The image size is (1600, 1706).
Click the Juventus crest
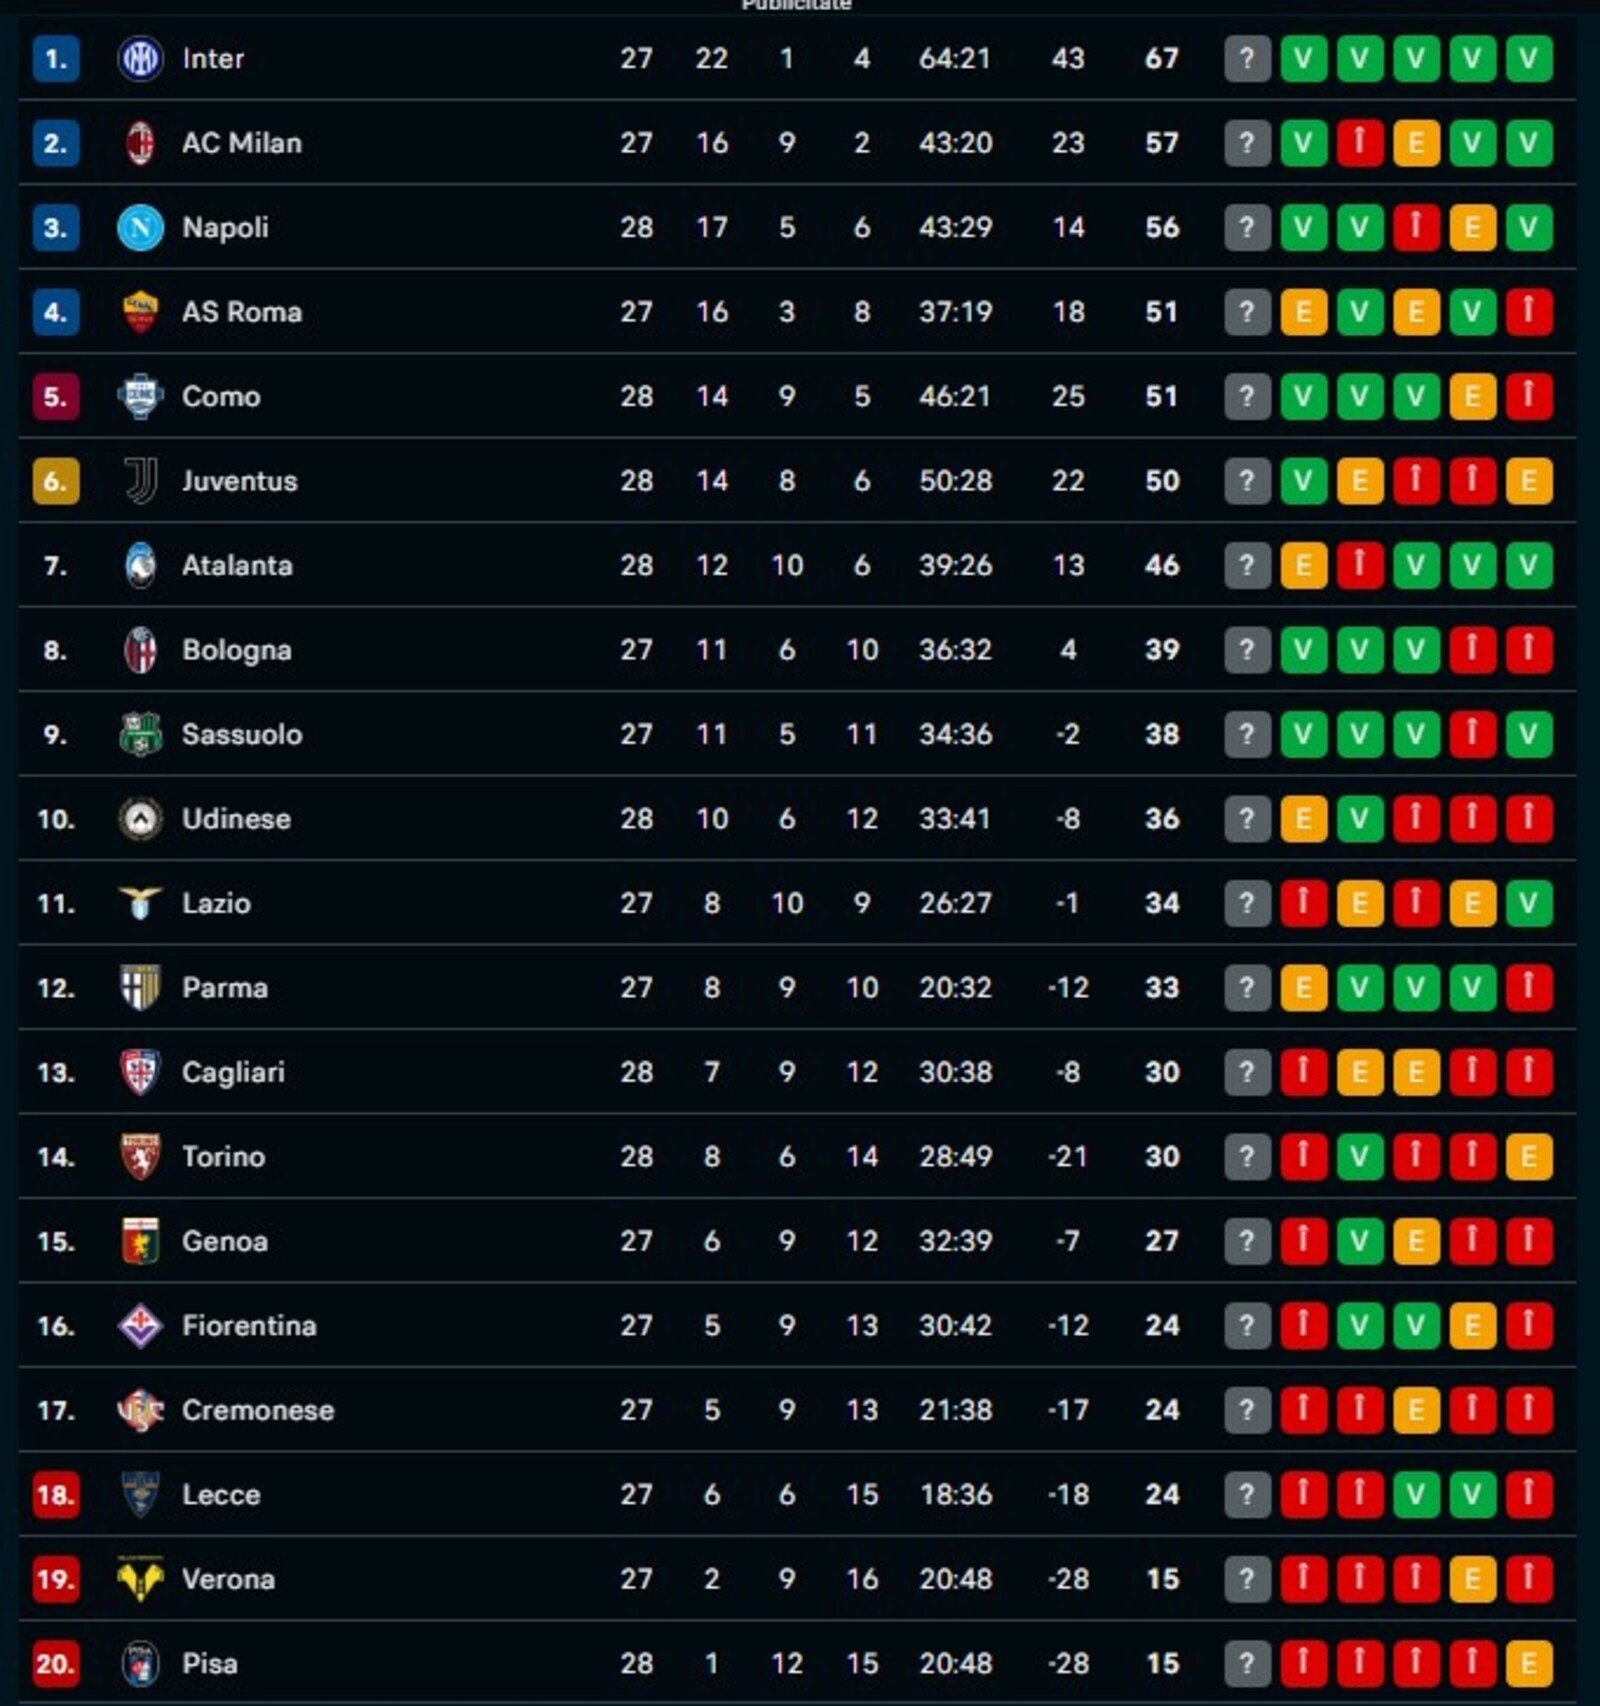pyautogui.click(x=143, y=481)
